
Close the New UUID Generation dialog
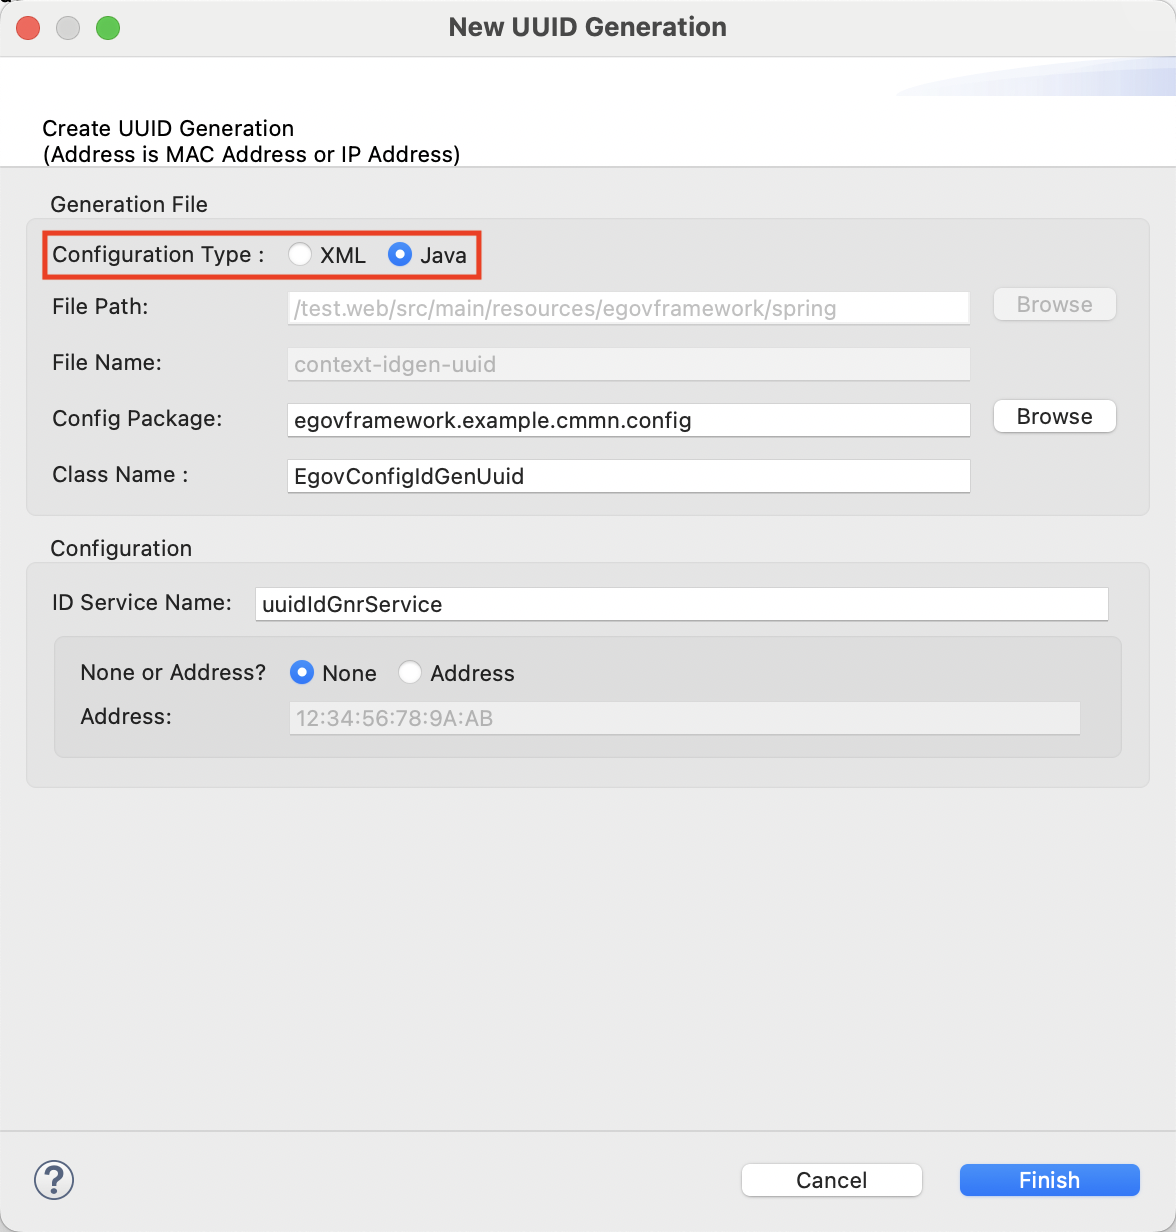28,28
